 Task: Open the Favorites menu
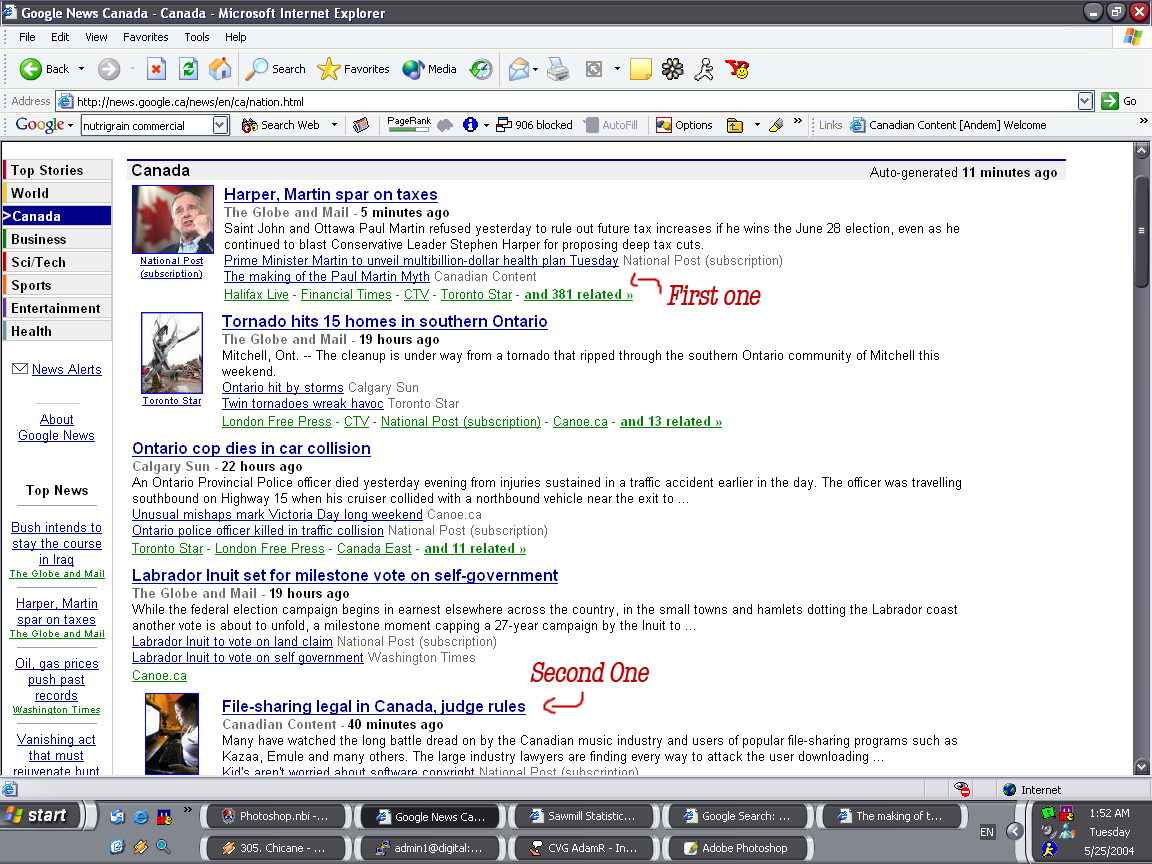pyautogui.click(x=145, y=37)
